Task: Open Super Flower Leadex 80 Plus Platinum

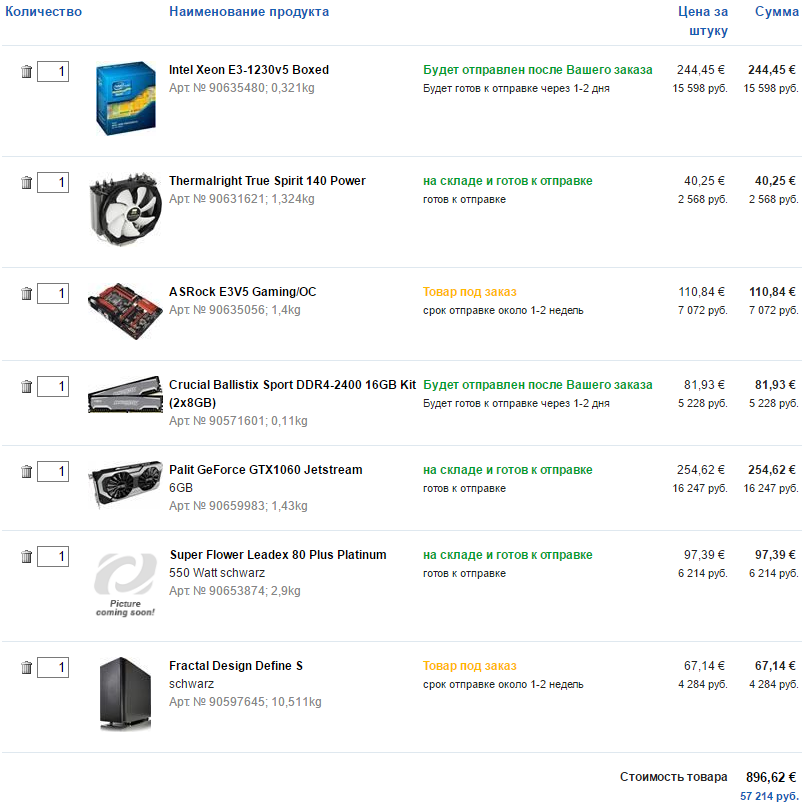Action: pyautogui.click(x=277, y=555)
